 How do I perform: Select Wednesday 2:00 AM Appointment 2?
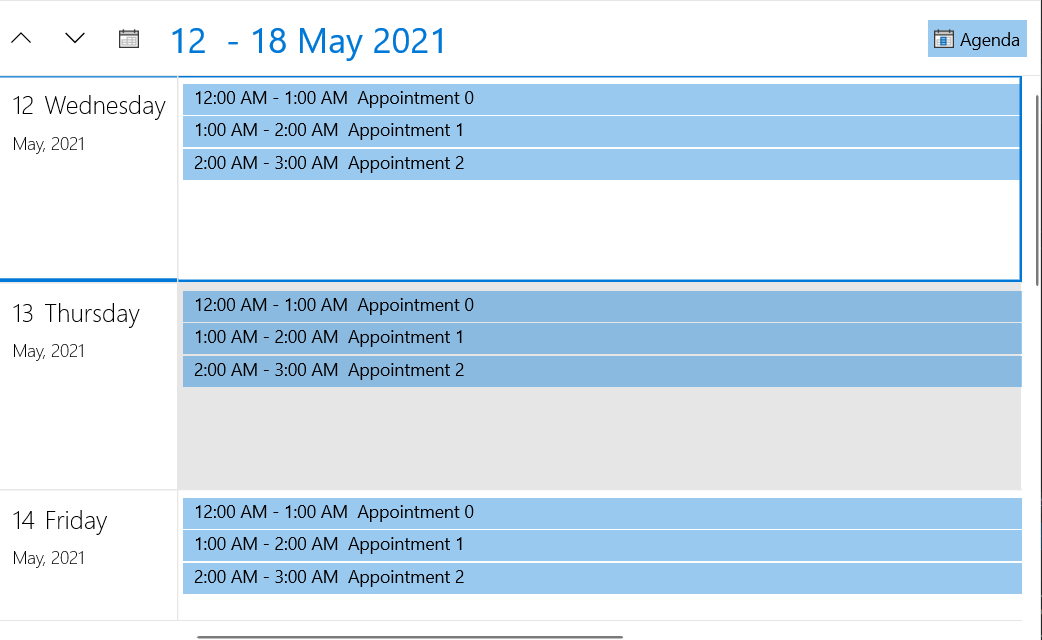tap(600, 163)
